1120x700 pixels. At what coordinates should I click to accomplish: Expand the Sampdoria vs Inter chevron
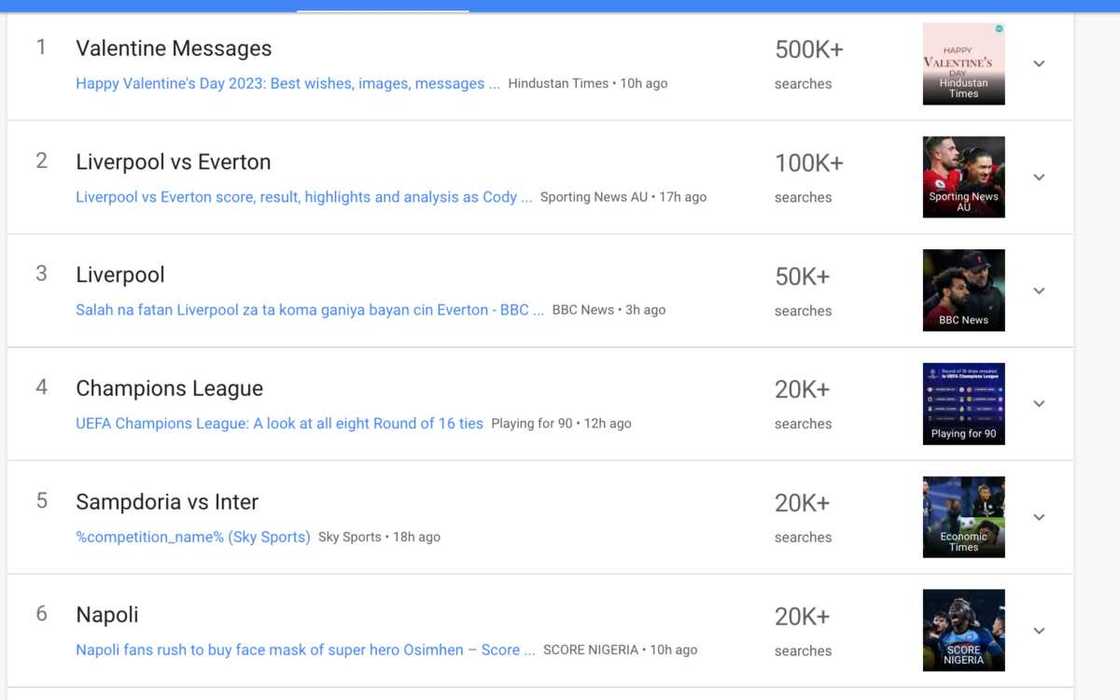click(x=1039, y=517)
